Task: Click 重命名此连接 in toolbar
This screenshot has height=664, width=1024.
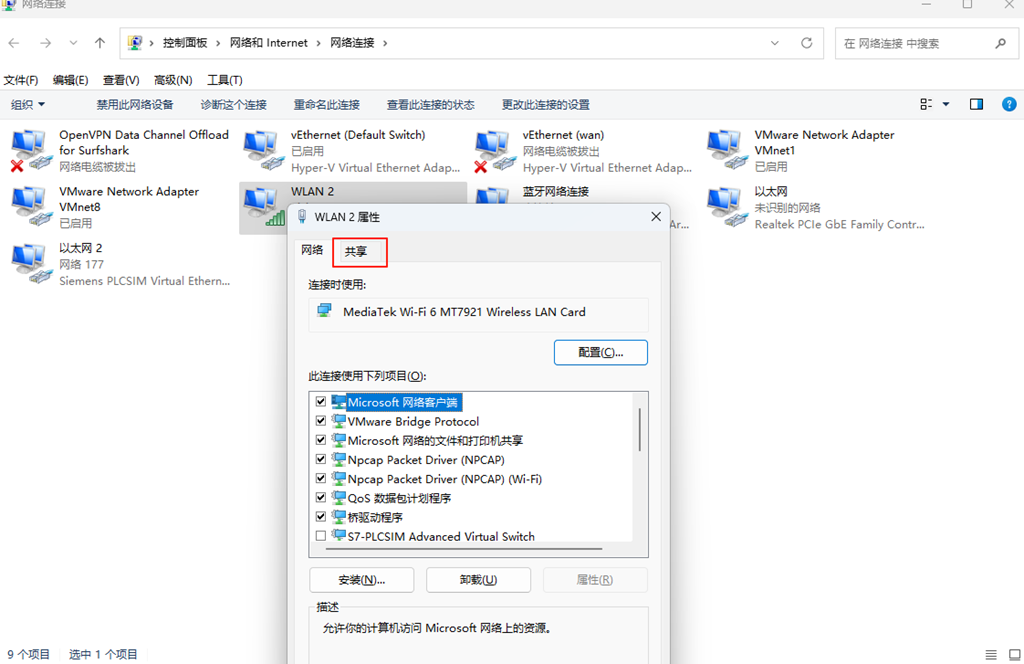Action: (327, 104)
